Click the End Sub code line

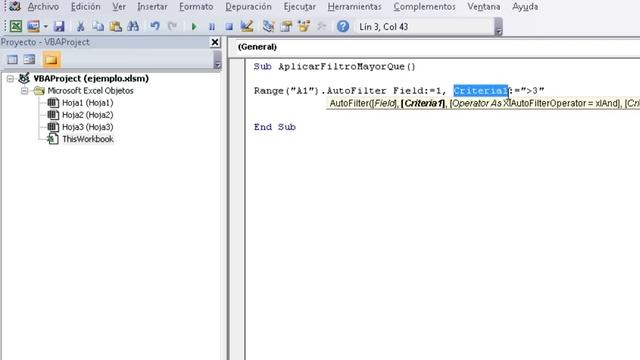(x=274, y=127)
